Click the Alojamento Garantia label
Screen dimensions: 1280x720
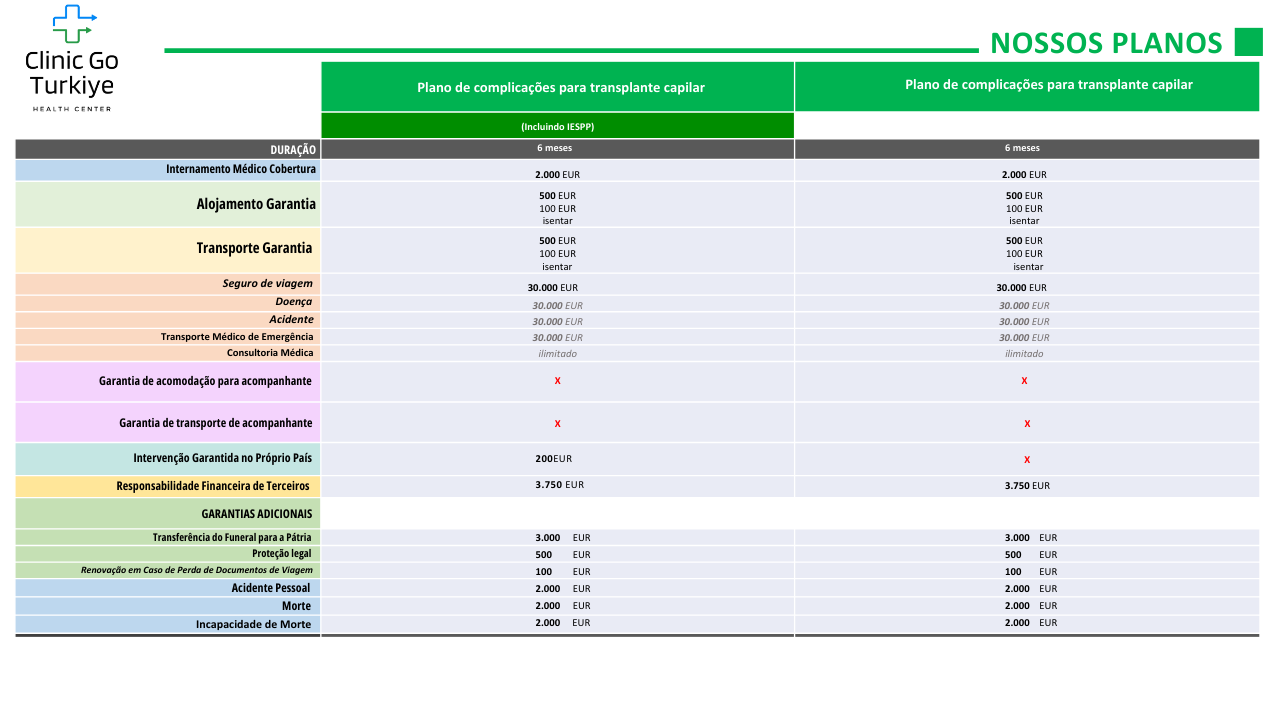[255, 204]
